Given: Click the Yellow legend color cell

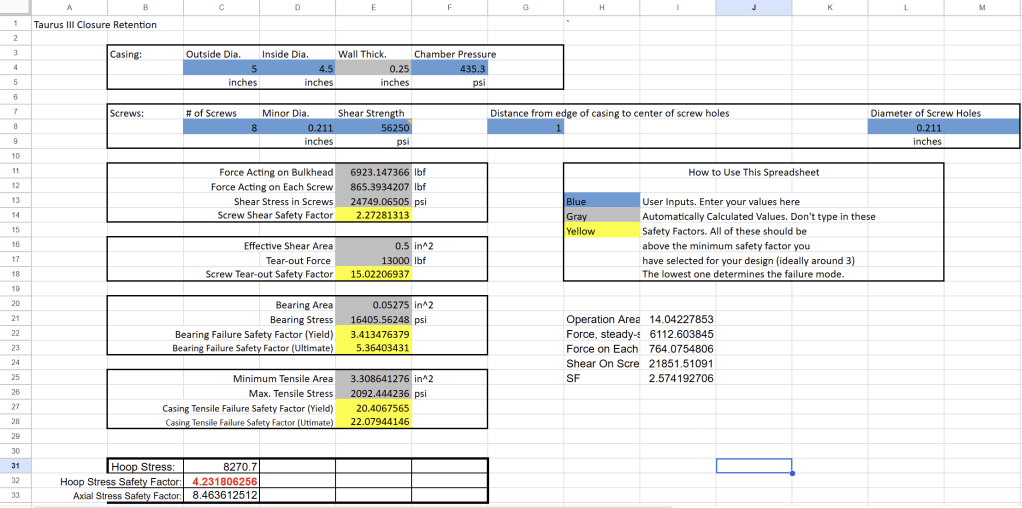Looking at the screenshot, I should point(601,231).
